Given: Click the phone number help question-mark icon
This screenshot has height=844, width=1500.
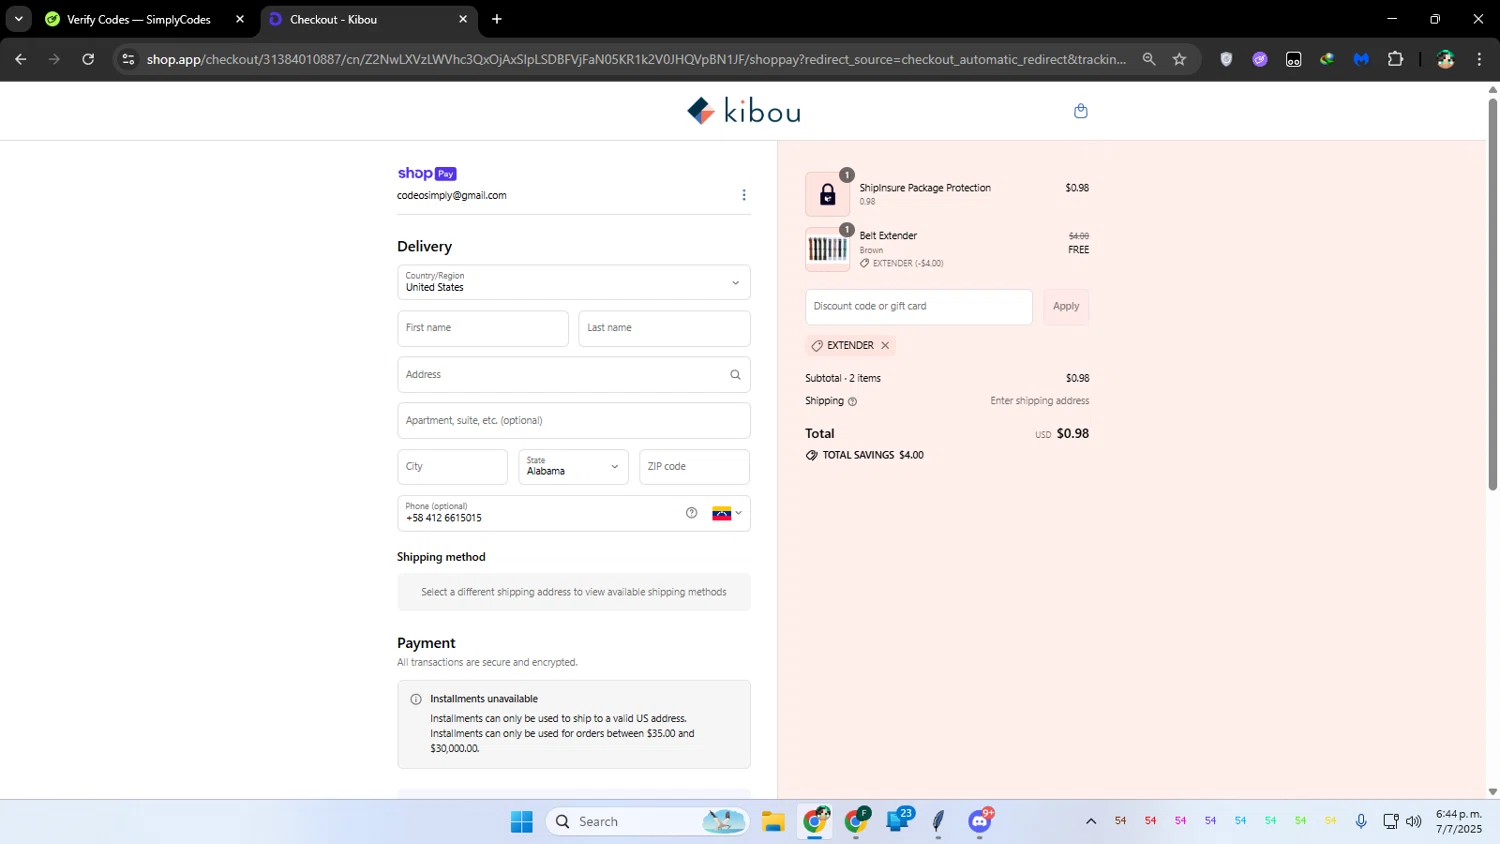Looking at the screenshot, I should coord(691,513).
